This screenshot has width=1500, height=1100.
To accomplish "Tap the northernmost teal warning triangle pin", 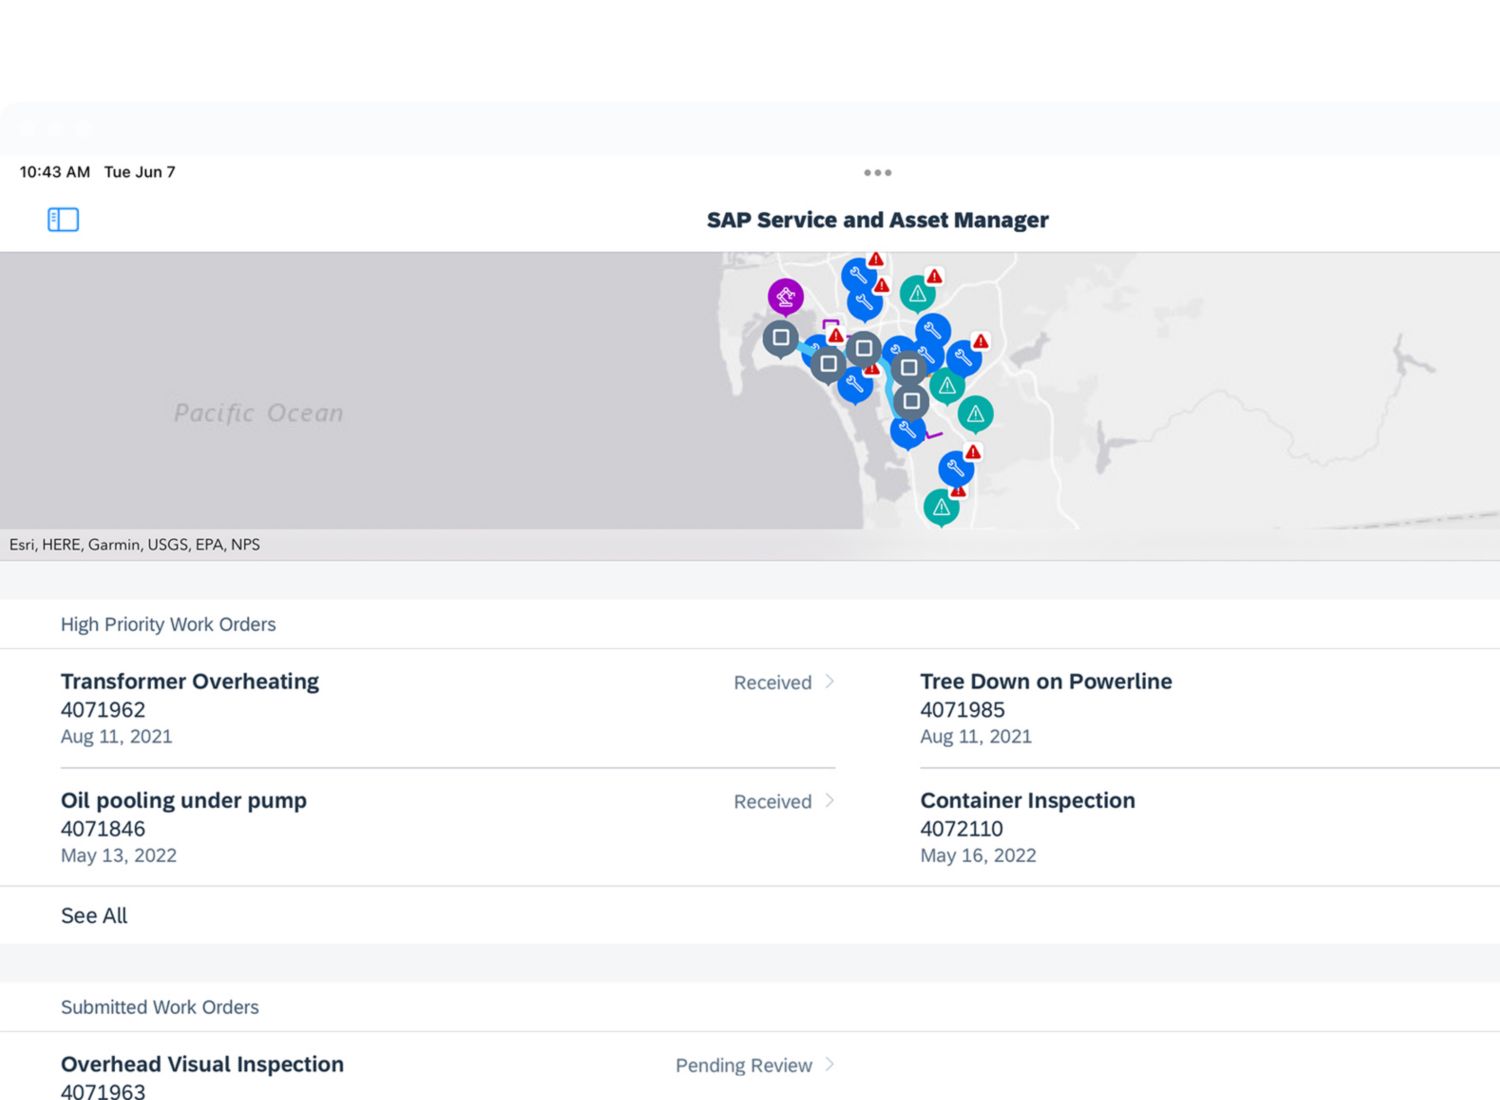I will [x=917, y=293].
